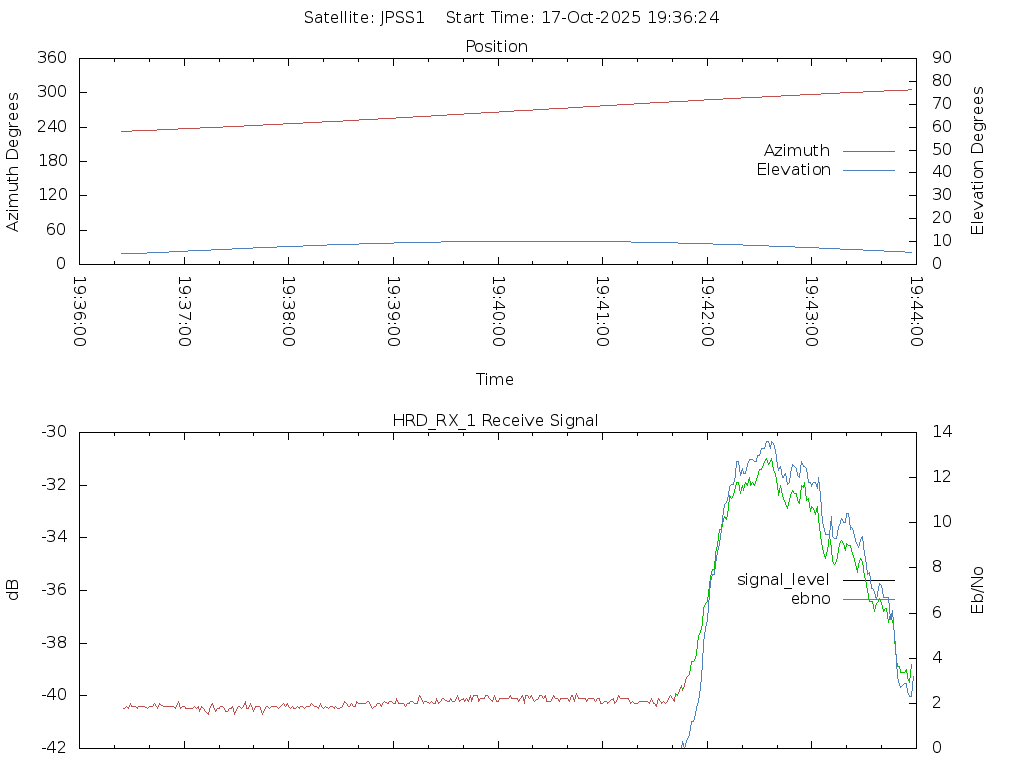Click the Azimuth legend label

pos(796,151)
